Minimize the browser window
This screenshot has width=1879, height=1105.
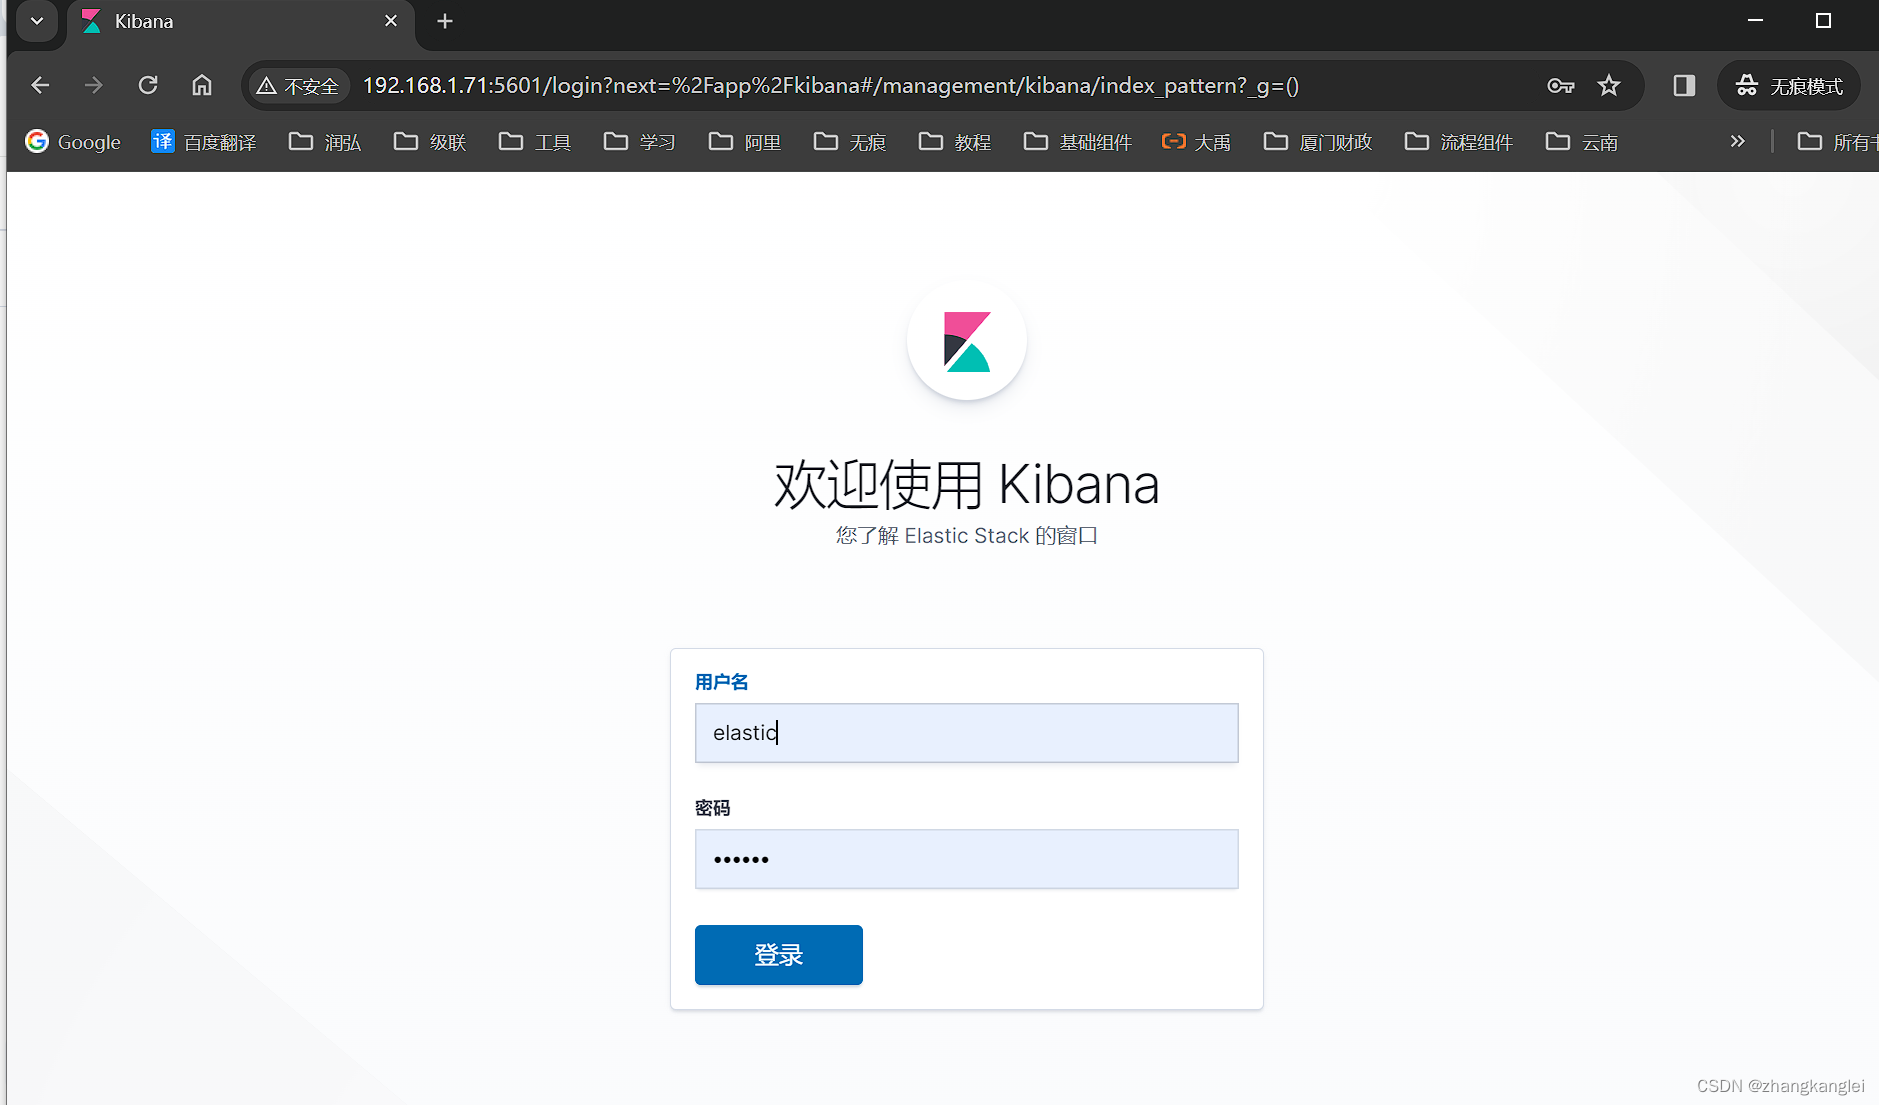[x=1755, y=21]
